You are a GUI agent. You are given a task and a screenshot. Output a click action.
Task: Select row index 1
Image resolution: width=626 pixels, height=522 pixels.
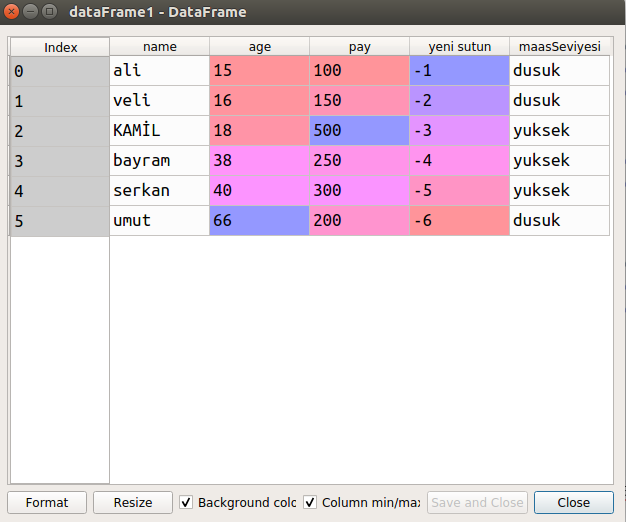tap(60, 101)
